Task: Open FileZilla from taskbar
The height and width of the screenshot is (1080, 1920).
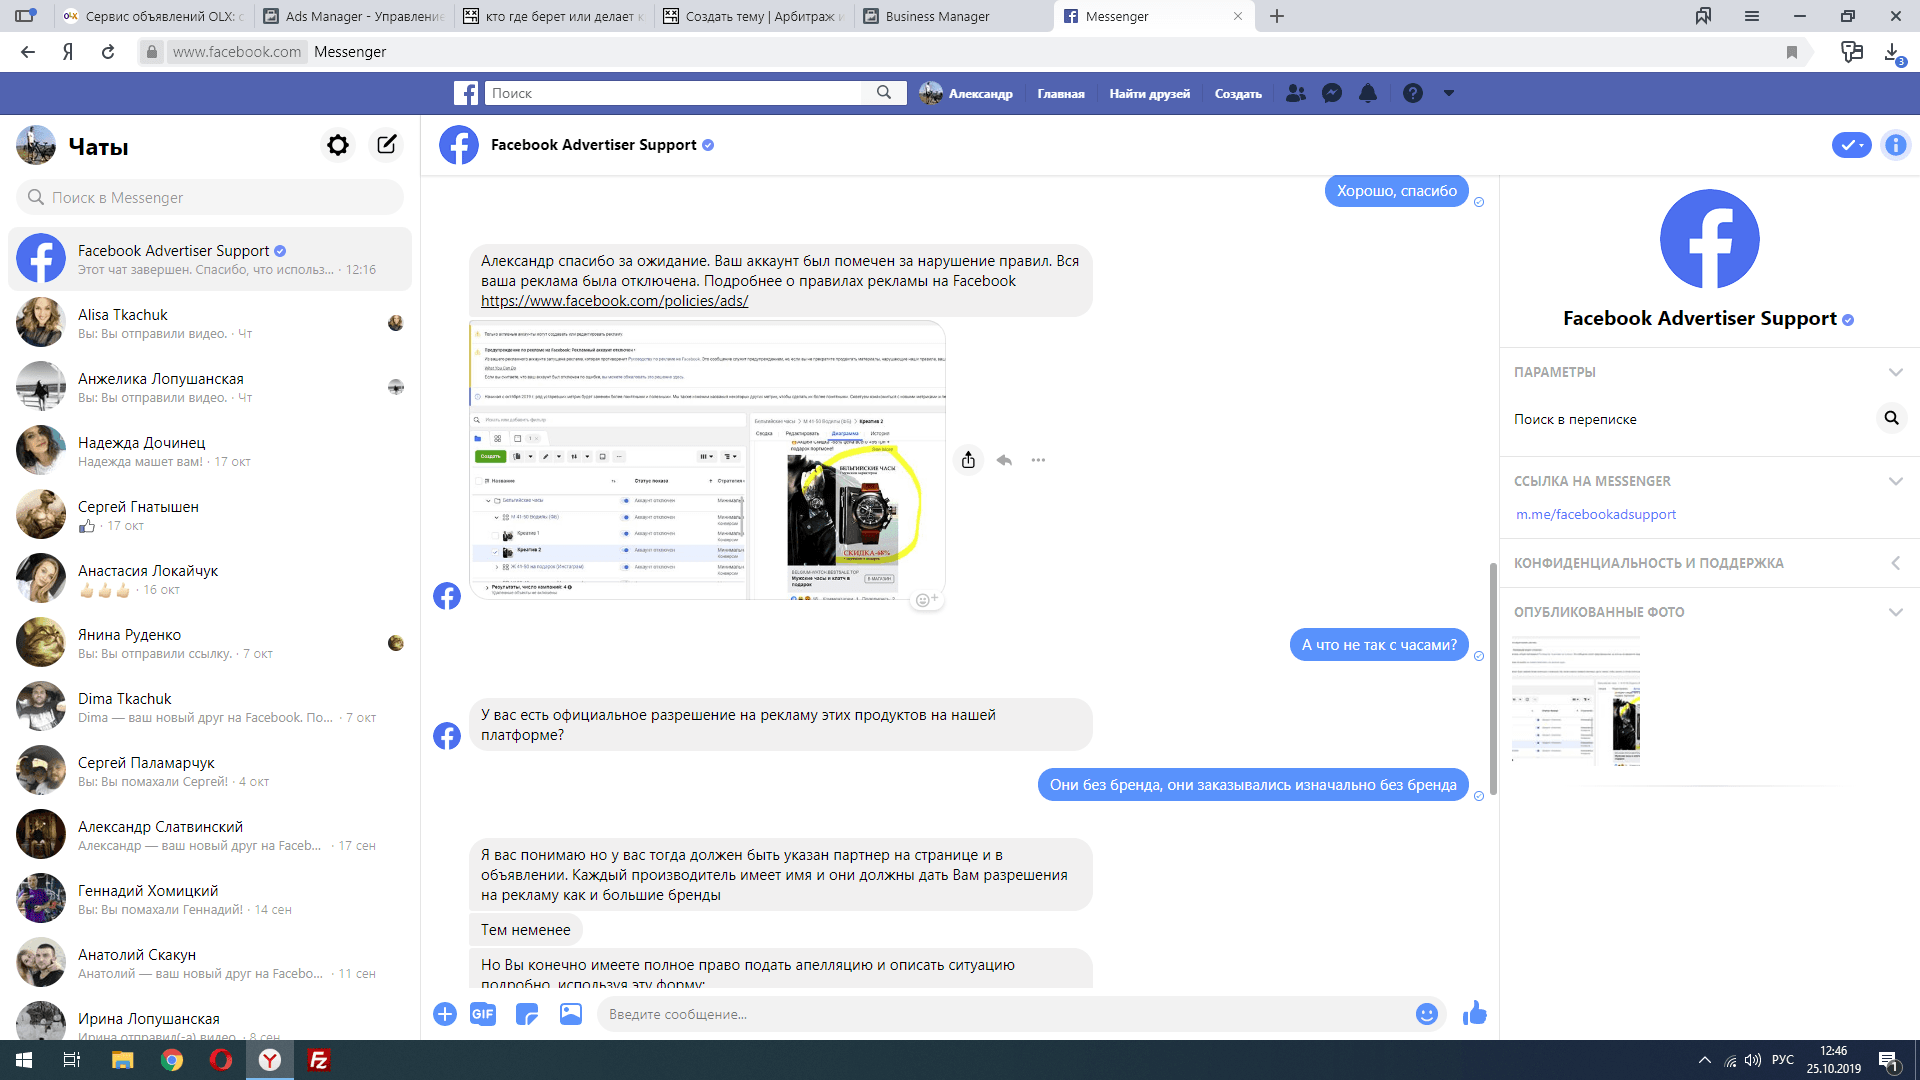Action: tap(319, 1060)
